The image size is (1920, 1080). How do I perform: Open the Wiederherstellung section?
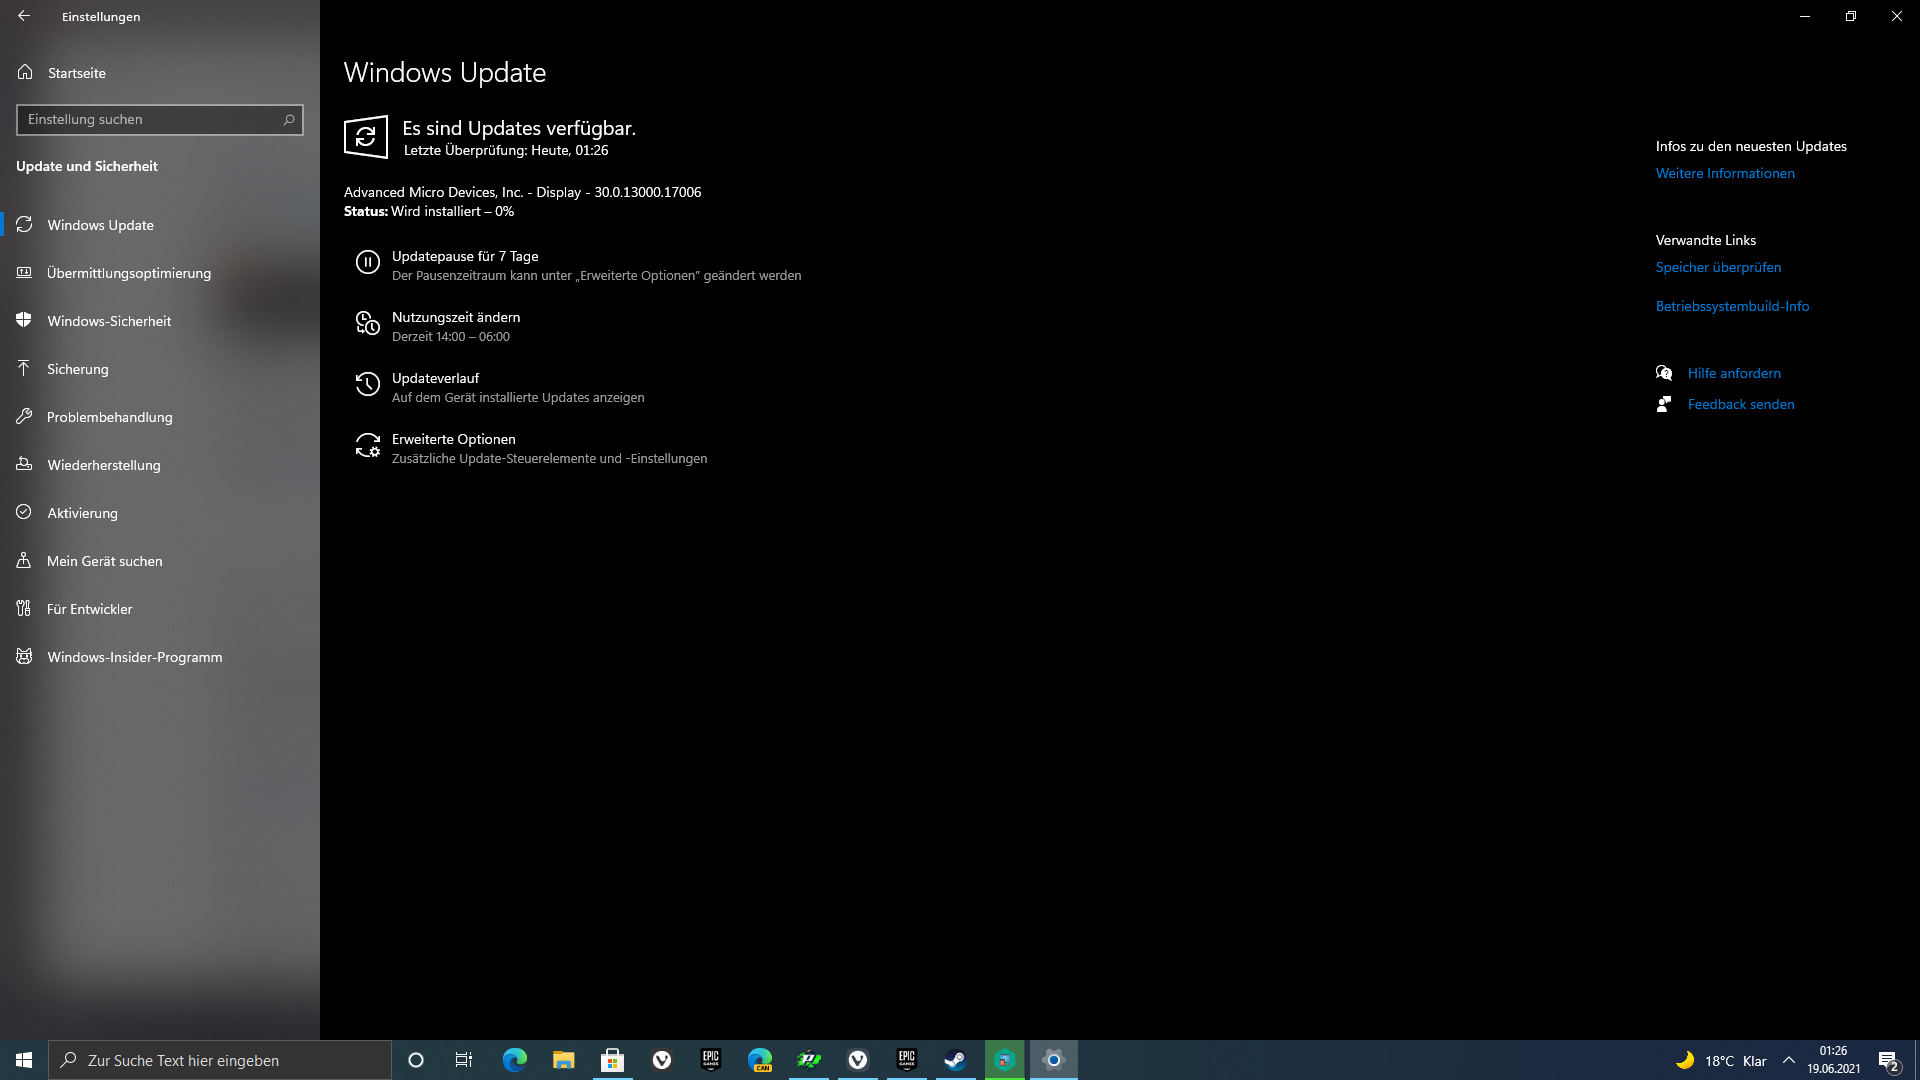coord(103,465)
